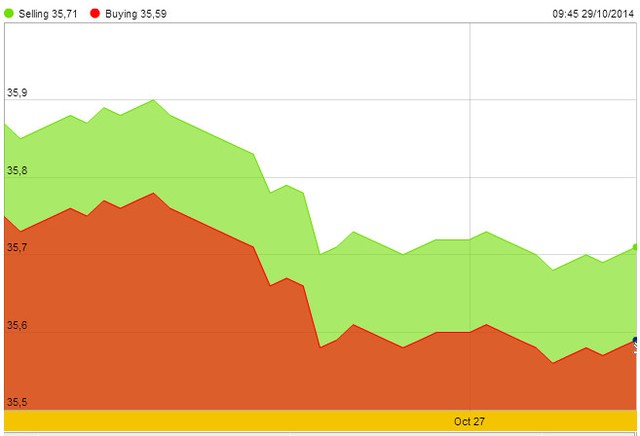Click the highest peak of the selling line
640x436 pixels.
pos(152,100)
